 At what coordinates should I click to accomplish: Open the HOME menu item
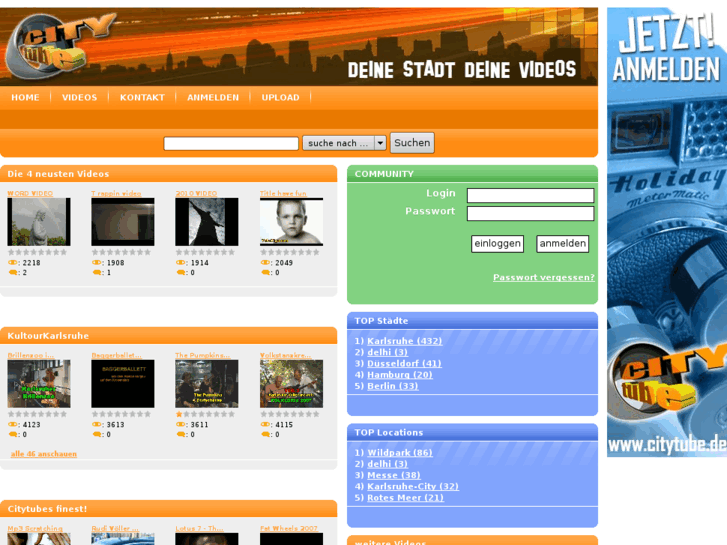coord(25,97)
